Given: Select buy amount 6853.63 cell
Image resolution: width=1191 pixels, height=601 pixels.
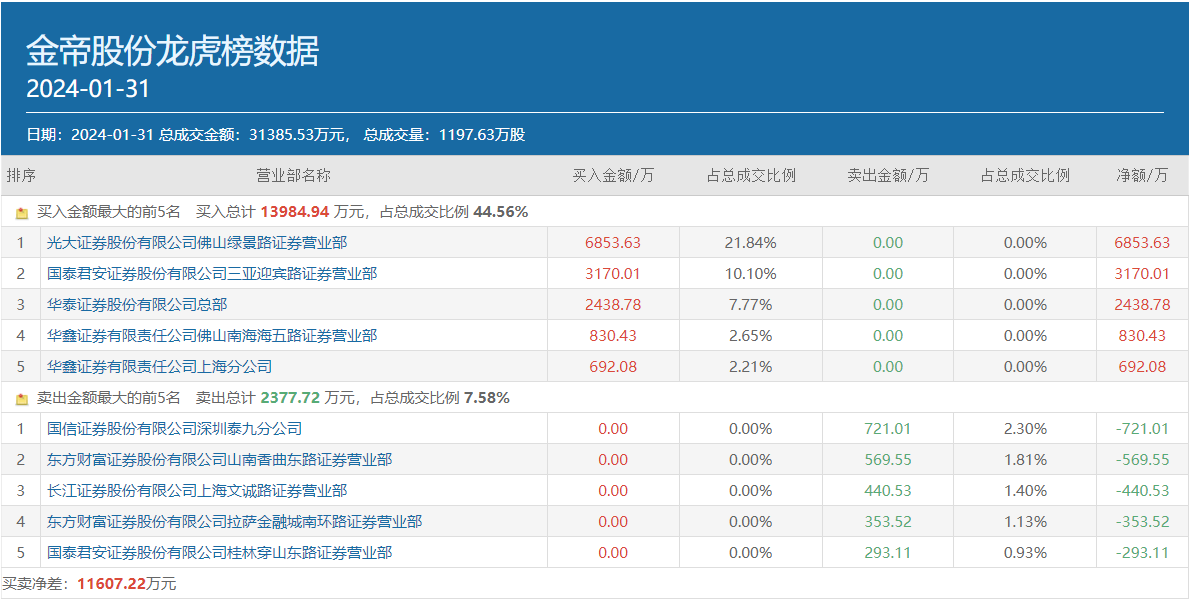Looking at the screenshot, I should tap(613, 243).
